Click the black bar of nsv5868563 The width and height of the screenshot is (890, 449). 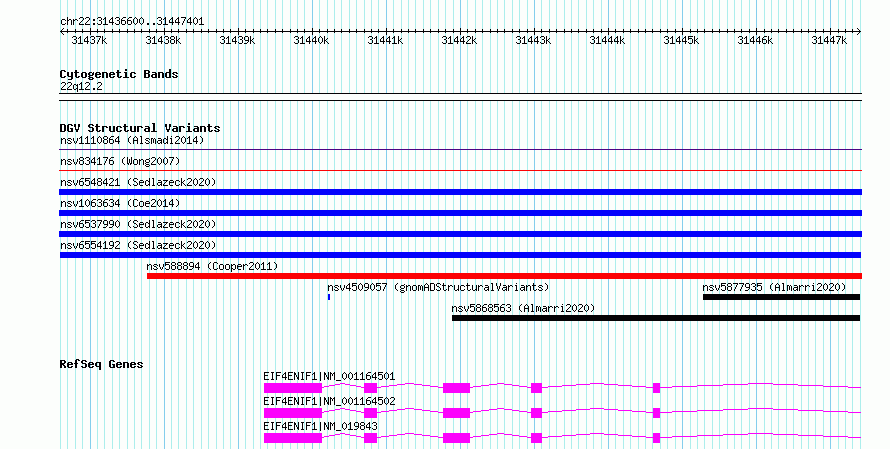[656, 318]
